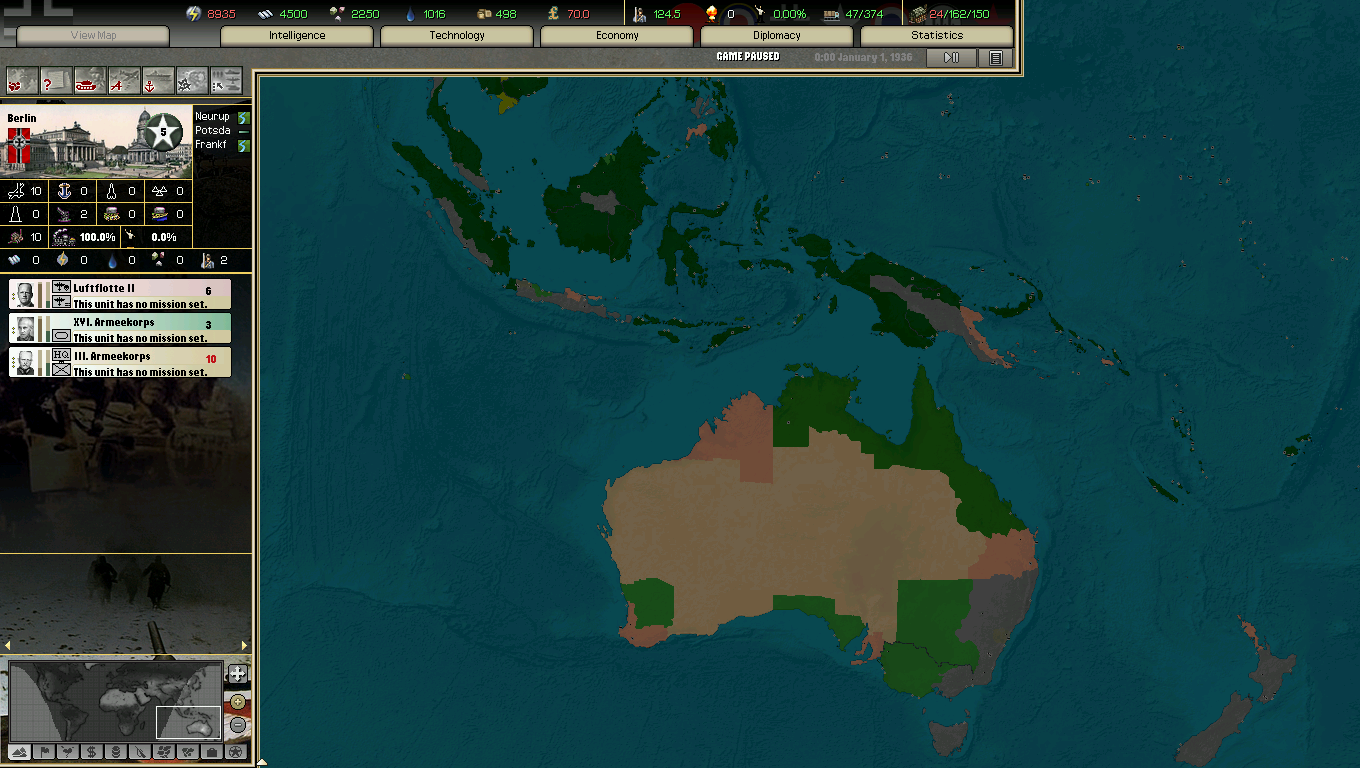
Task: Click the left yellow scroll arrow
Action: (x=8, y=646)
